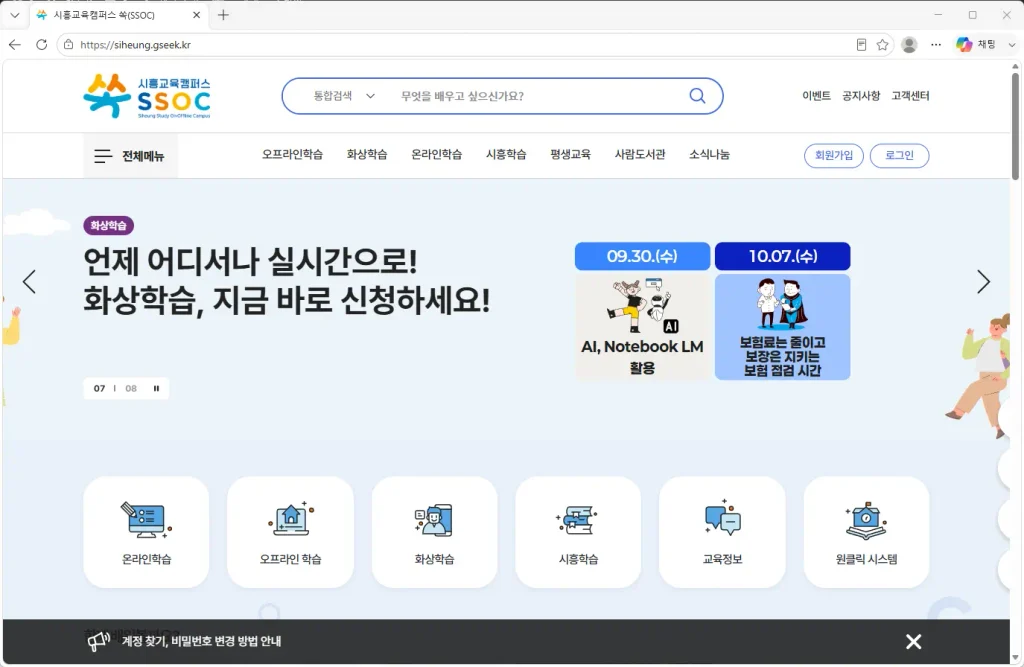Click the SSOC site logo
The width and height of the screenshot is (1024, 667).
tap(147, 96)
